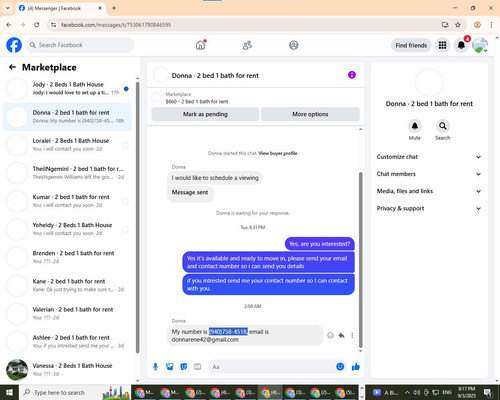Click the chat messages scrollbar
The height and width of the screenshot is (400, 500).
360,260
